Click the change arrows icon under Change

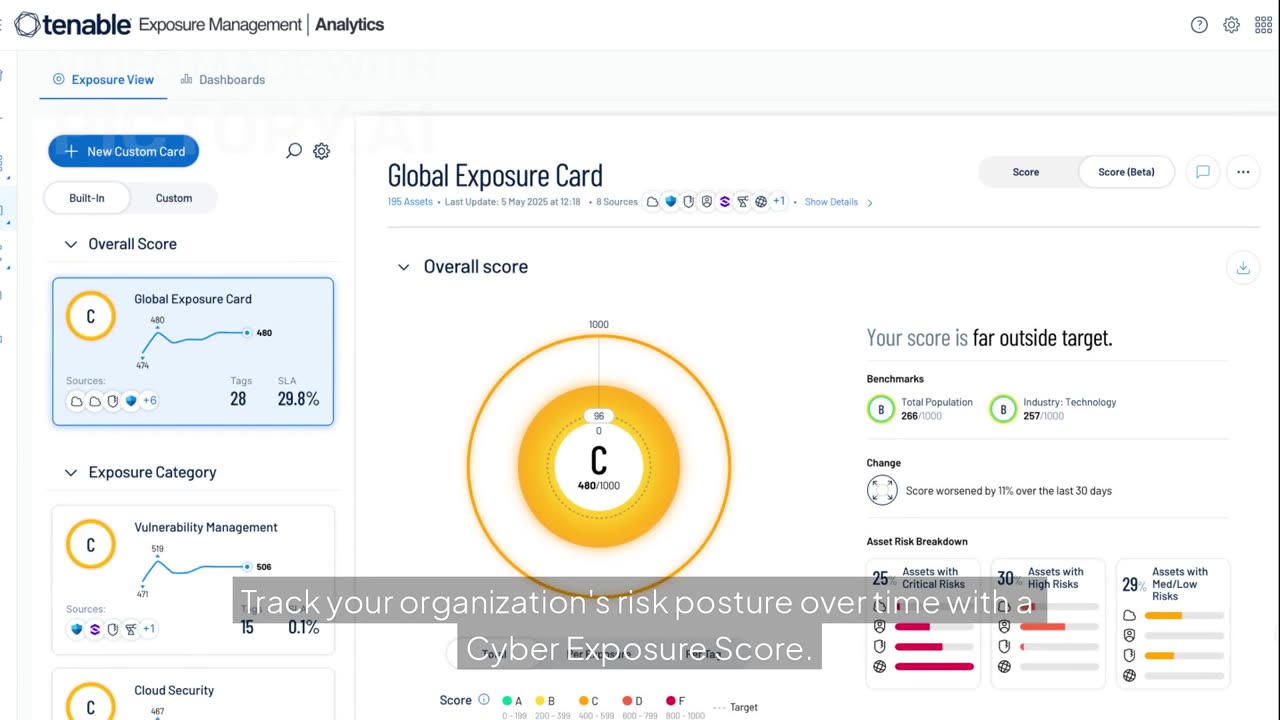tap(882, 490)
